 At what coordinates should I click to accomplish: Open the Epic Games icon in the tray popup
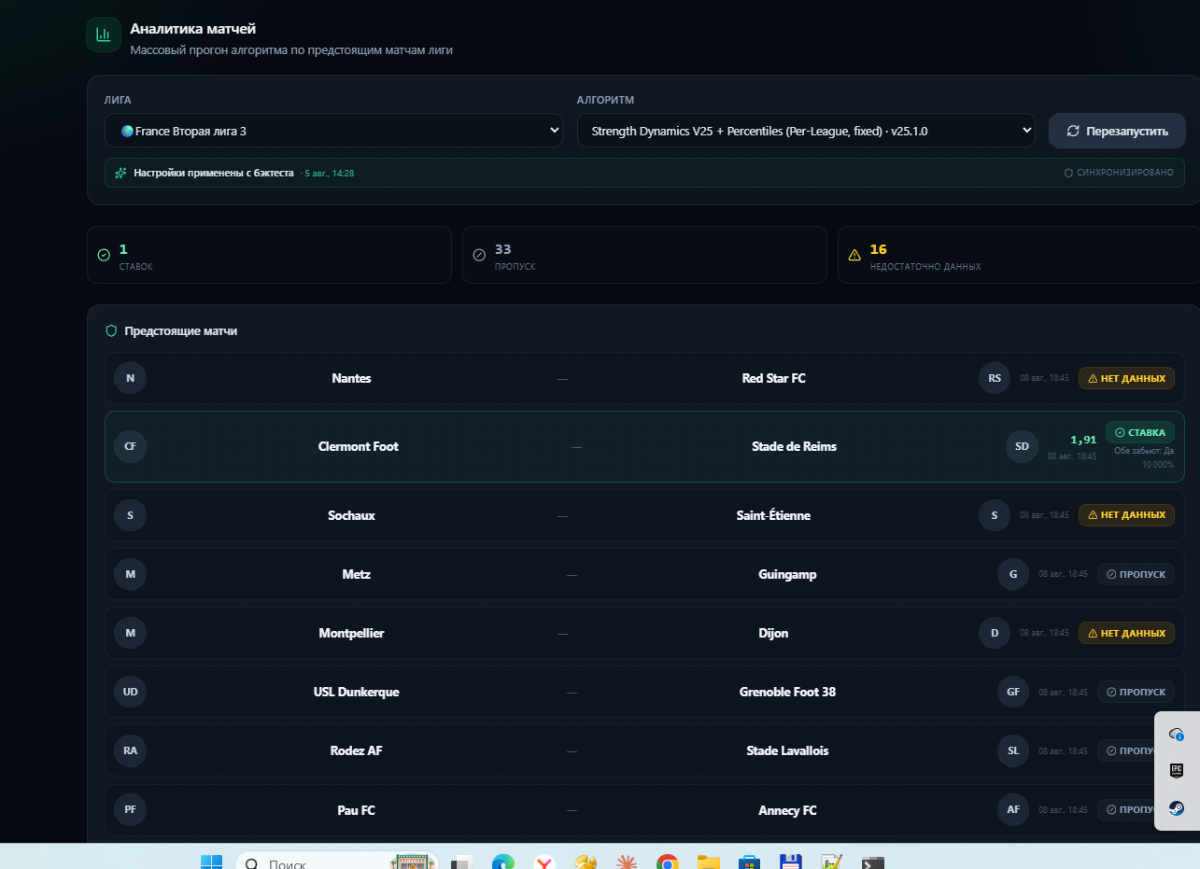[1177, 771]
